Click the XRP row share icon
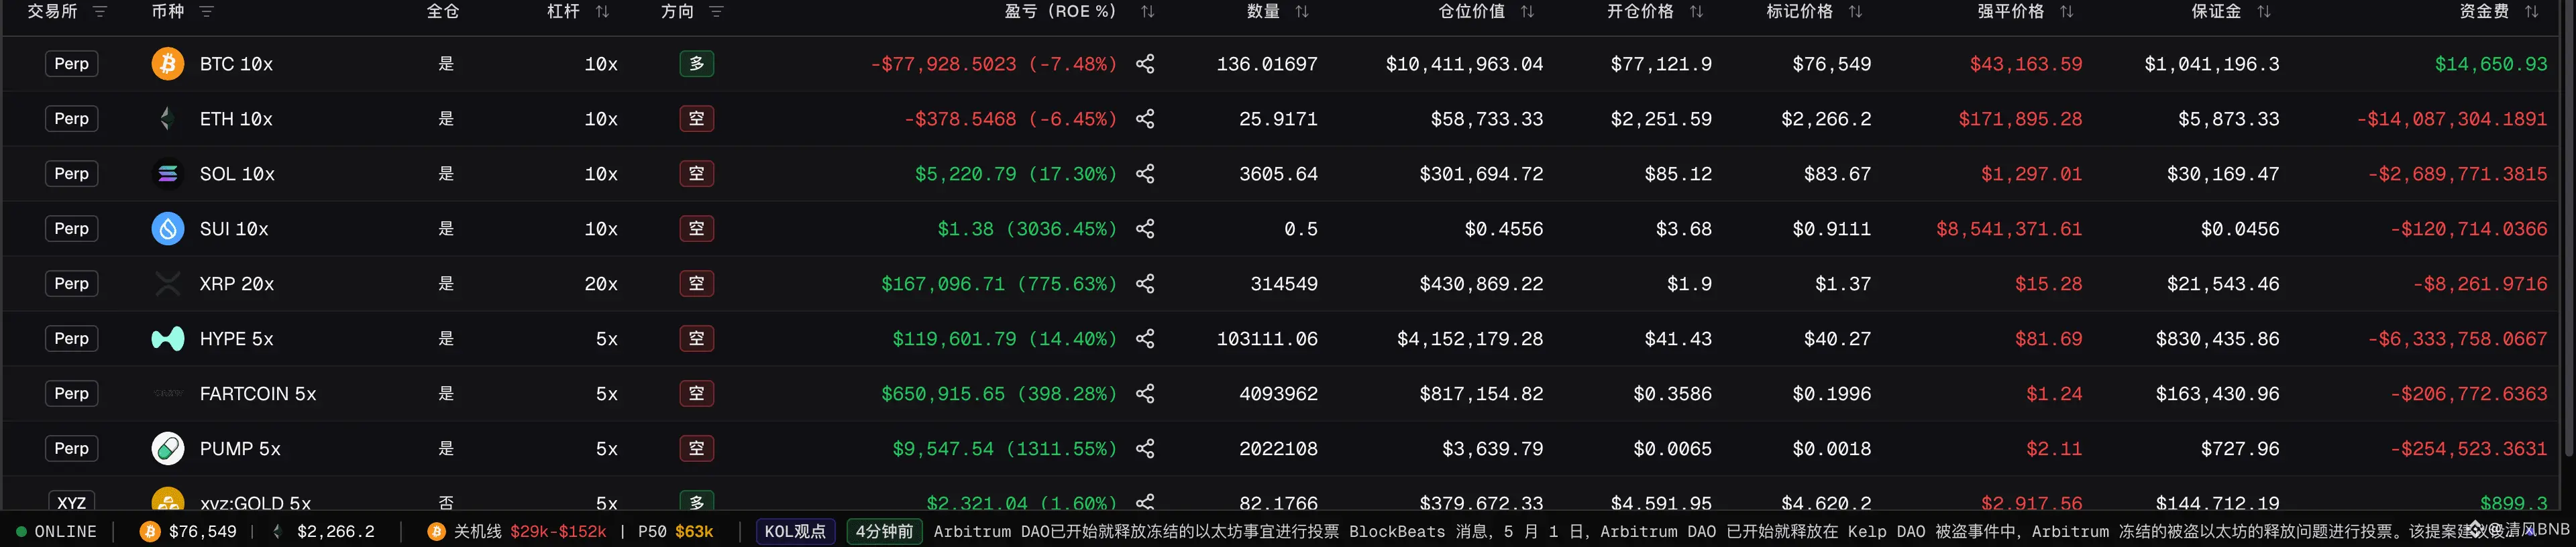Image resolution: width=2576 pixels, height=547 pixels. [x=1145, y=284]
